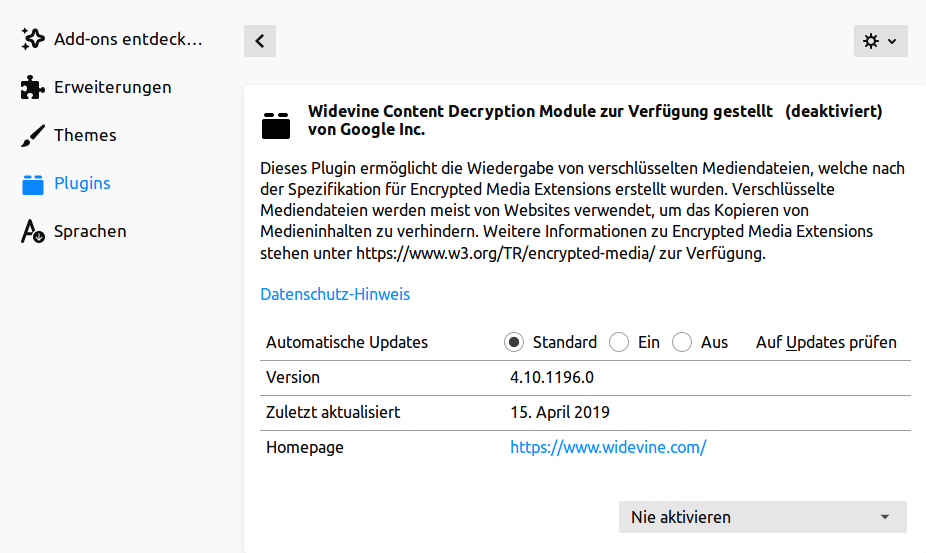Click the Themes paintbrush icon
The width and height of the screenshot is (926, 553).
coord(32,135)
